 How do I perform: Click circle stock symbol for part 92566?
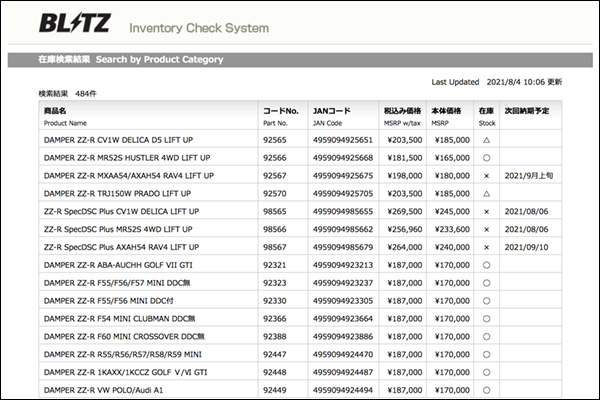tap(486, 158)
